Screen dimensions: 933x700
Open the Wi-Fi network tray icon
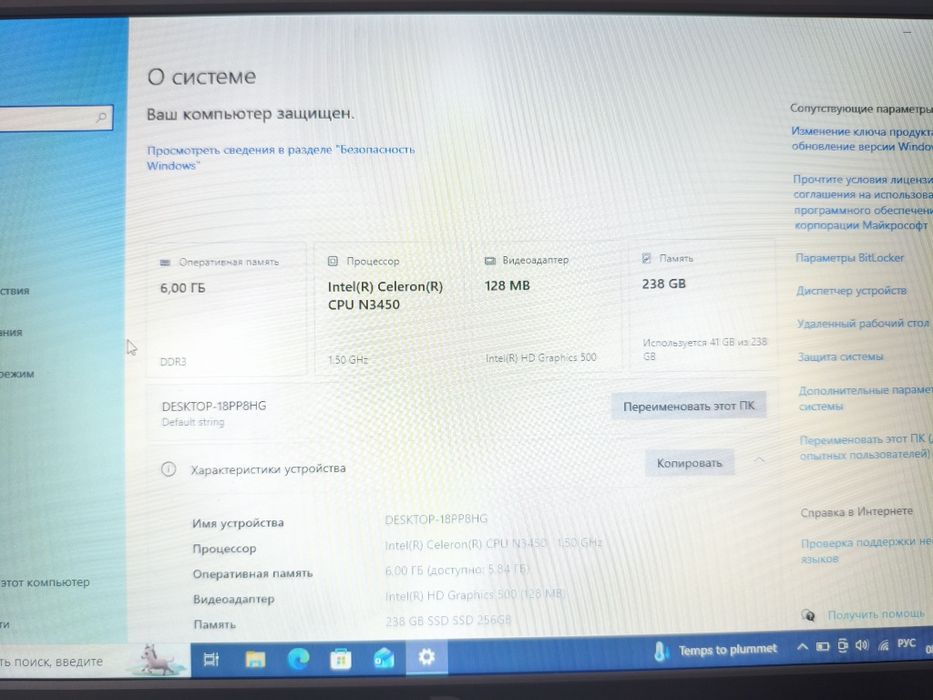(883, 645)
